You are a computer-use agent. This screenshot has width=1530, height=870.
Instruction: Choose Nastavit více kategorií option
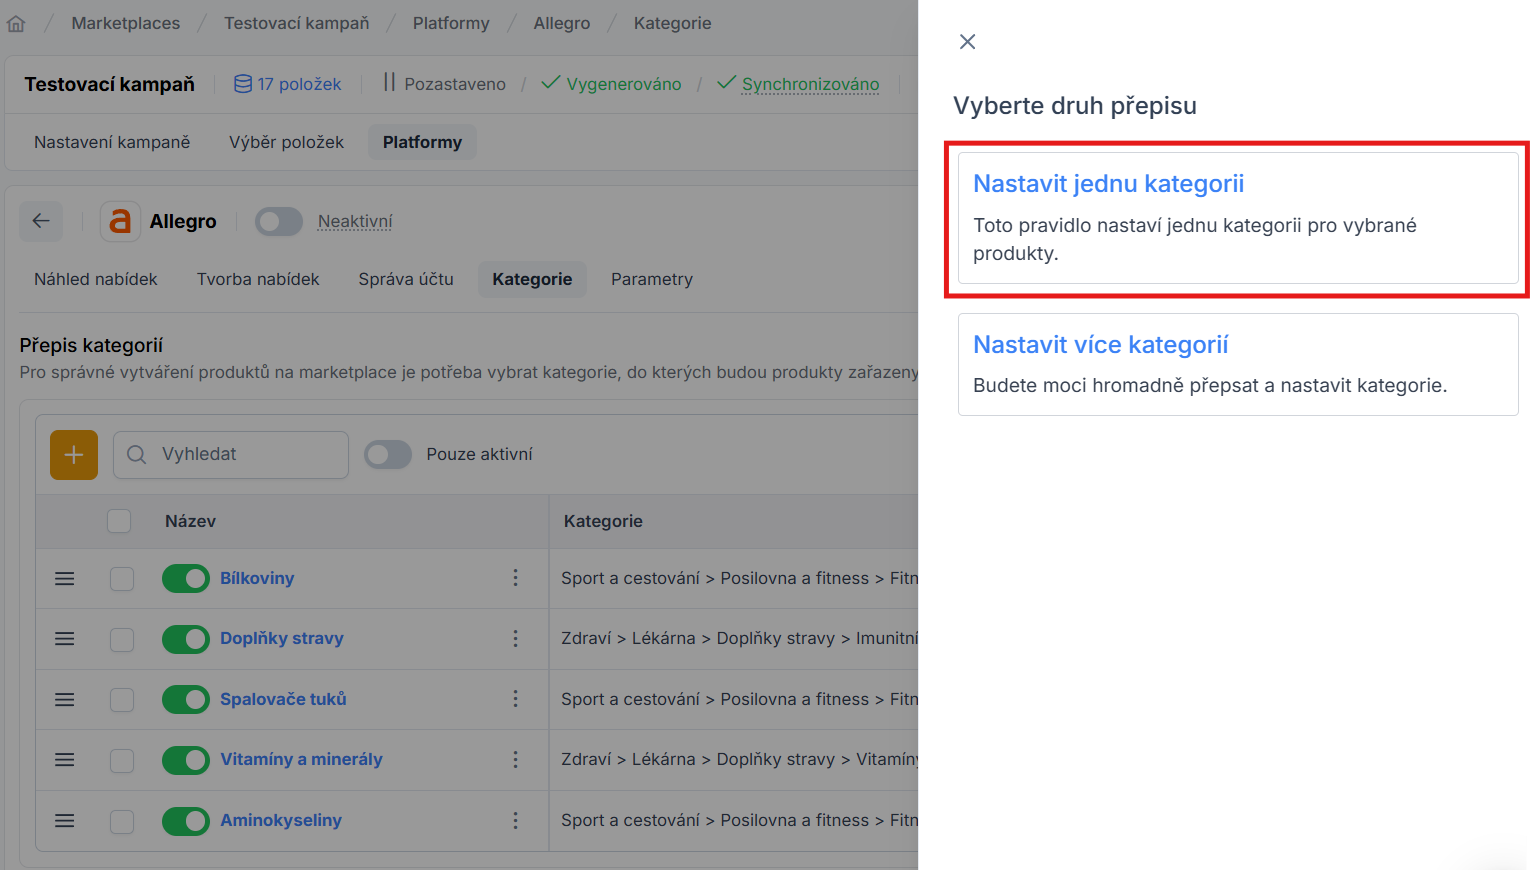pos(1237,364)
